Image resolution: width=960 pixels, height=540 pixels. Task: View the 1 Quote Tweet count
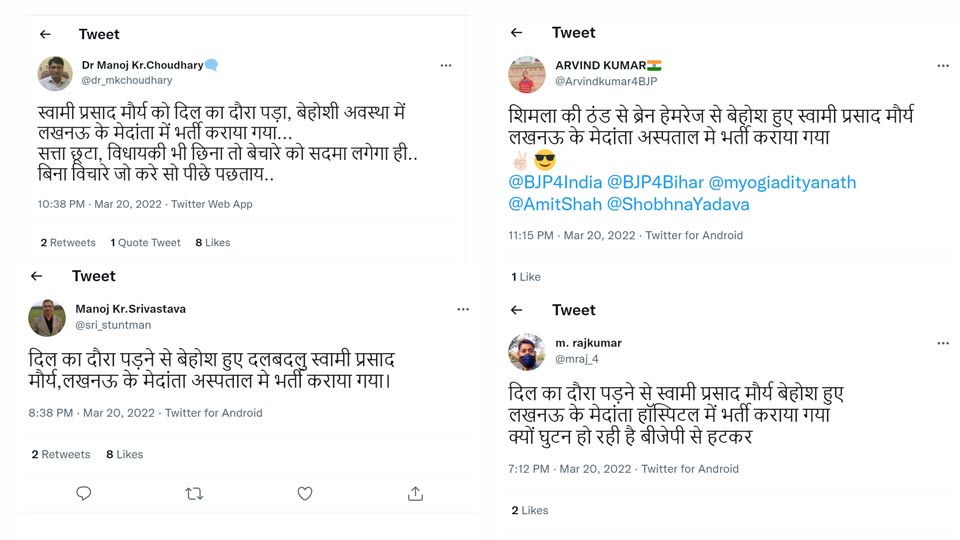pos(146,243)
